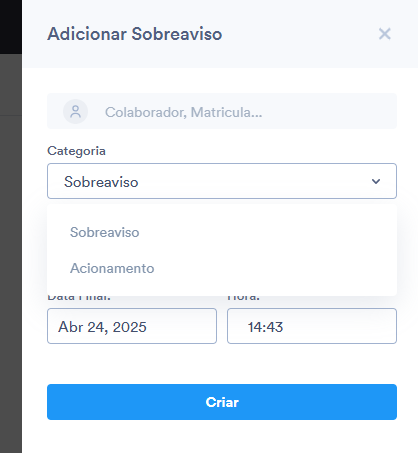Viewport: 418px width, 453px height.
Task: Click the light header strip beside the title
Action: 300,34
